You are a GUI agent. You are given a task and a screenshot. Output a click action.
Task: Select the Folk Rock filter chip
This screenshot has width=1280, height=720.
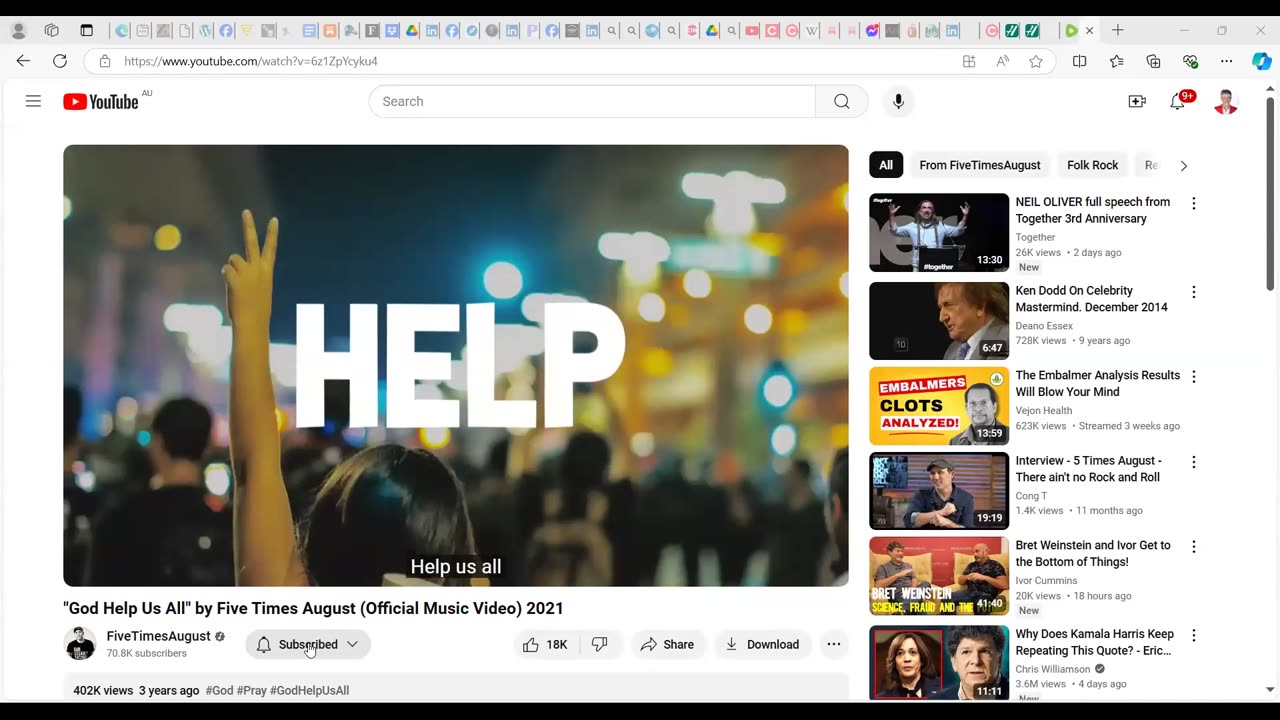(x=1093, y=165)
